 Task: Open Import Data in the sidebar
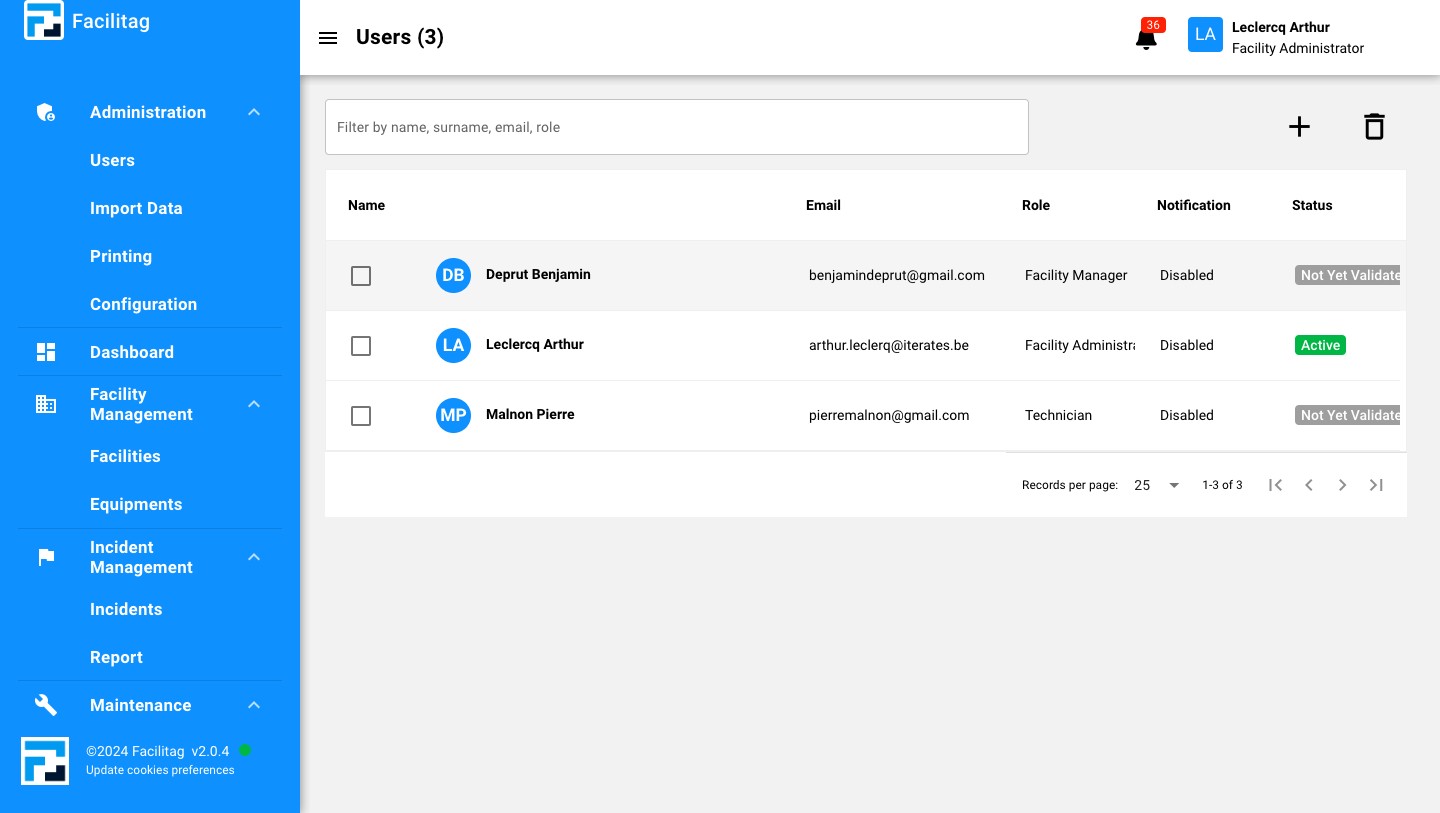pyautogui.click(x=136, y=208)
